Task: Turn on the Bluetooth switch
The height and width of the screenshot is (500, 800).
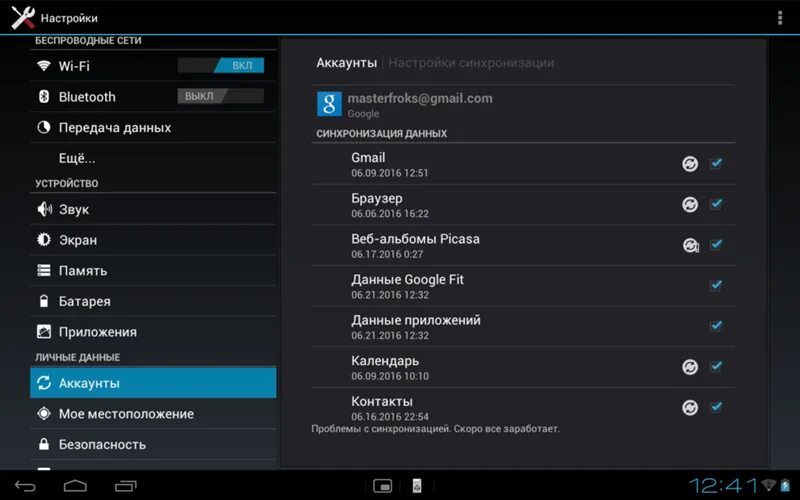Action: [x=221, y=96]
